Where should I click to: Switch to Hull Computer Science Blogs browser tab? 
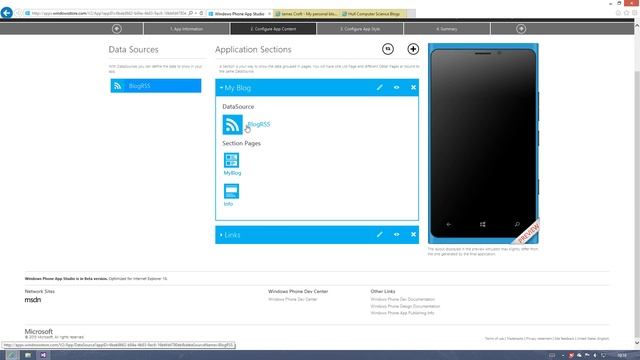[373, 13]
